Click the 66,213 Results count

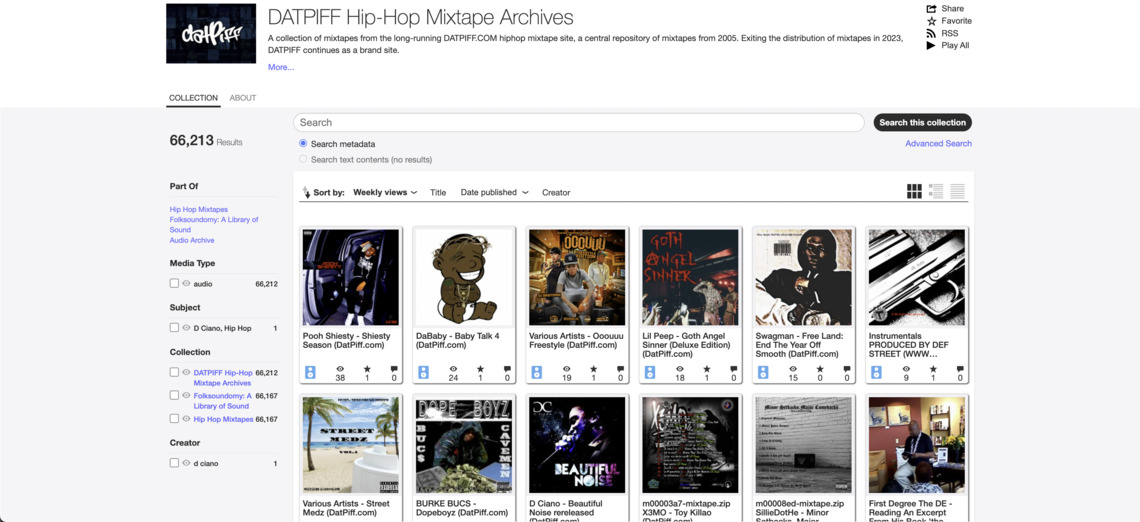click(206, 141)
